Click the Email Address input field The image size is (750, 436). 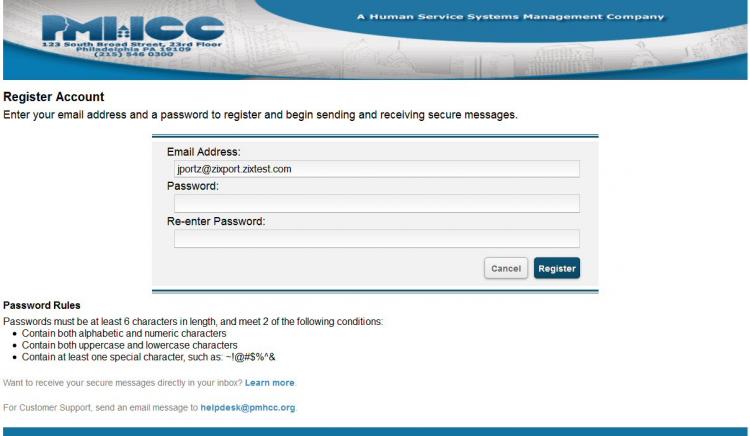(x=376, y=169)
